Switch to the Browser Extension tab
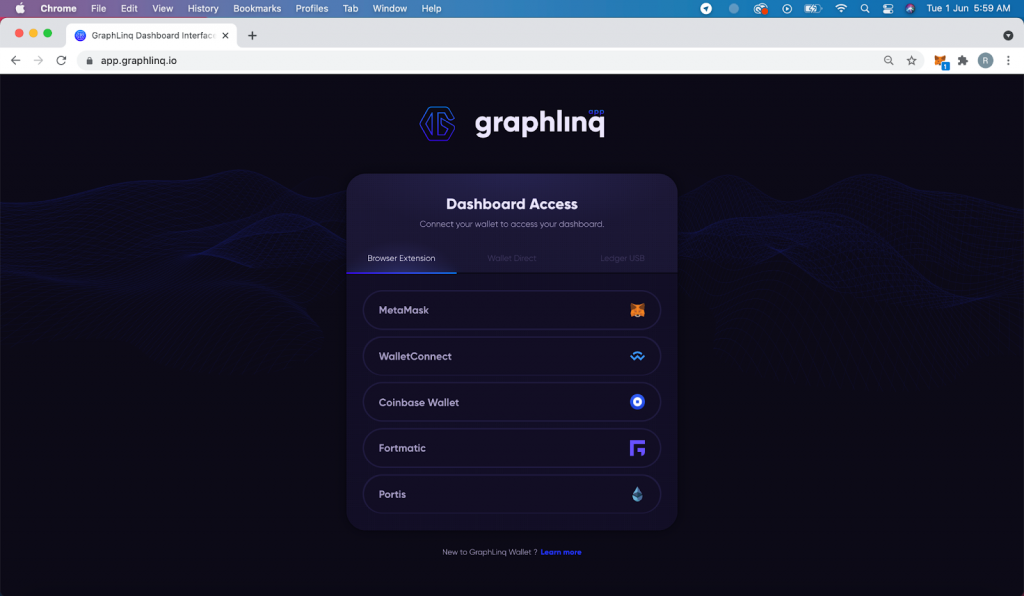Viewport: 1024px width, 596px height. [401, 259]
